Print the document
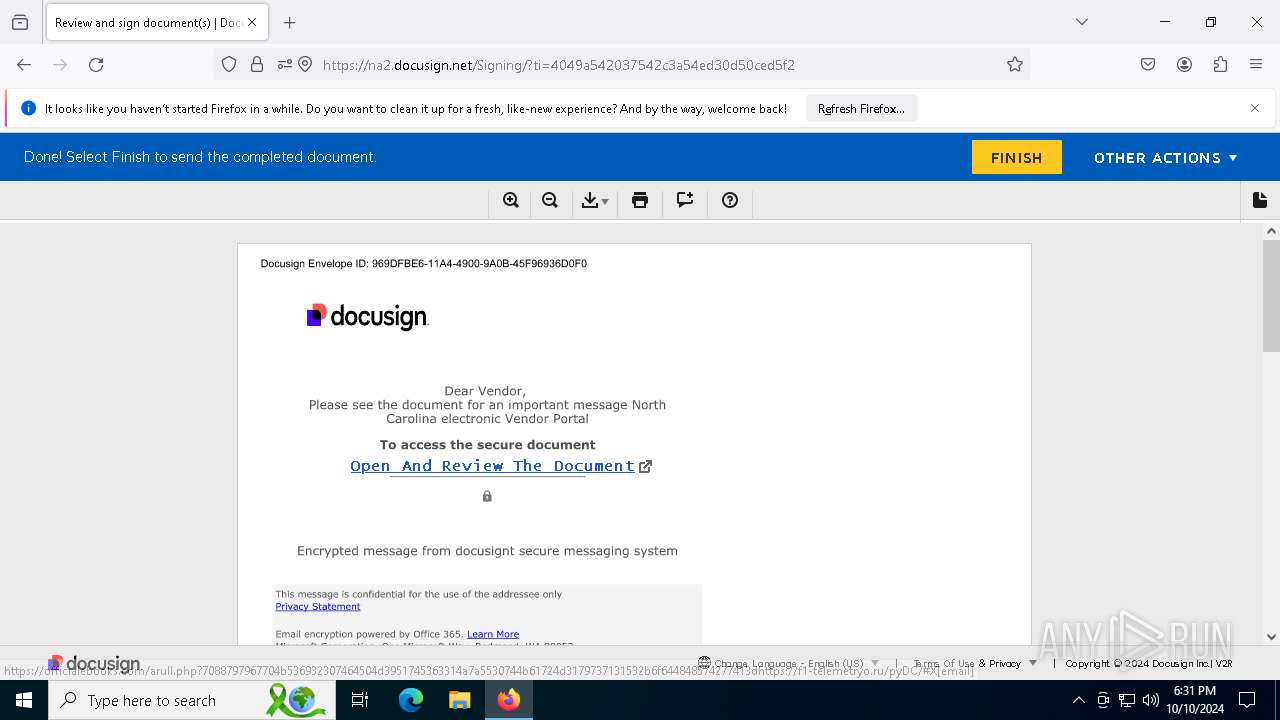Screen dimensions: 1280x720 [x=640, y=200]
